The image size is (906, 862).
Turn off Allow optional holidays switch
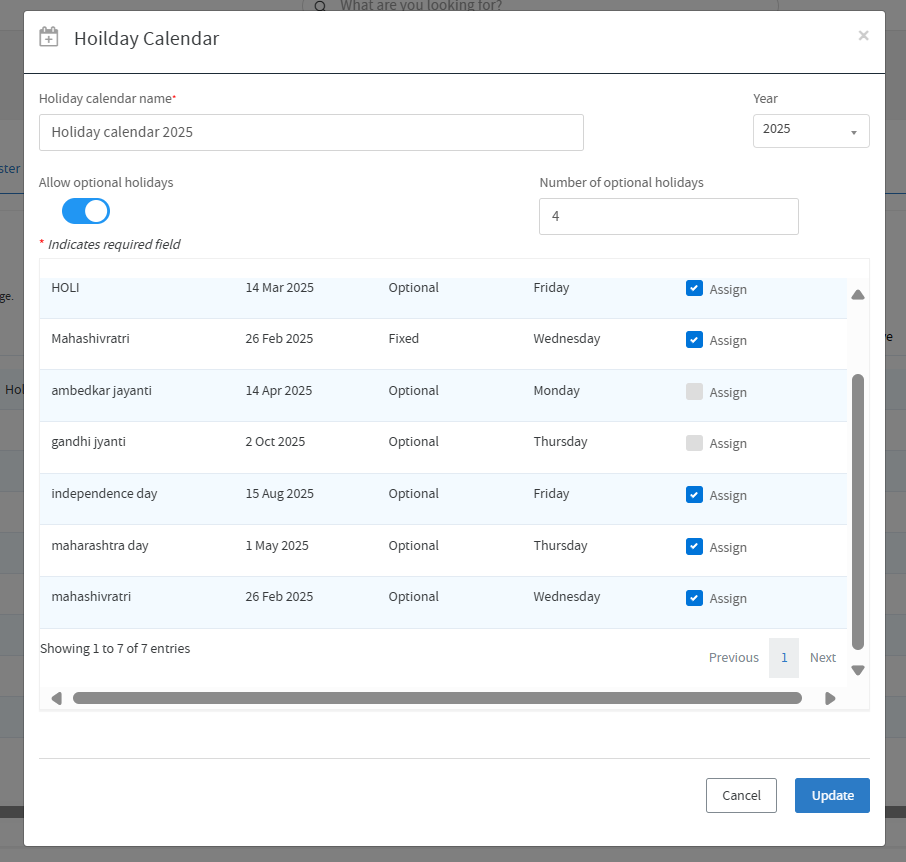(86, 211)
